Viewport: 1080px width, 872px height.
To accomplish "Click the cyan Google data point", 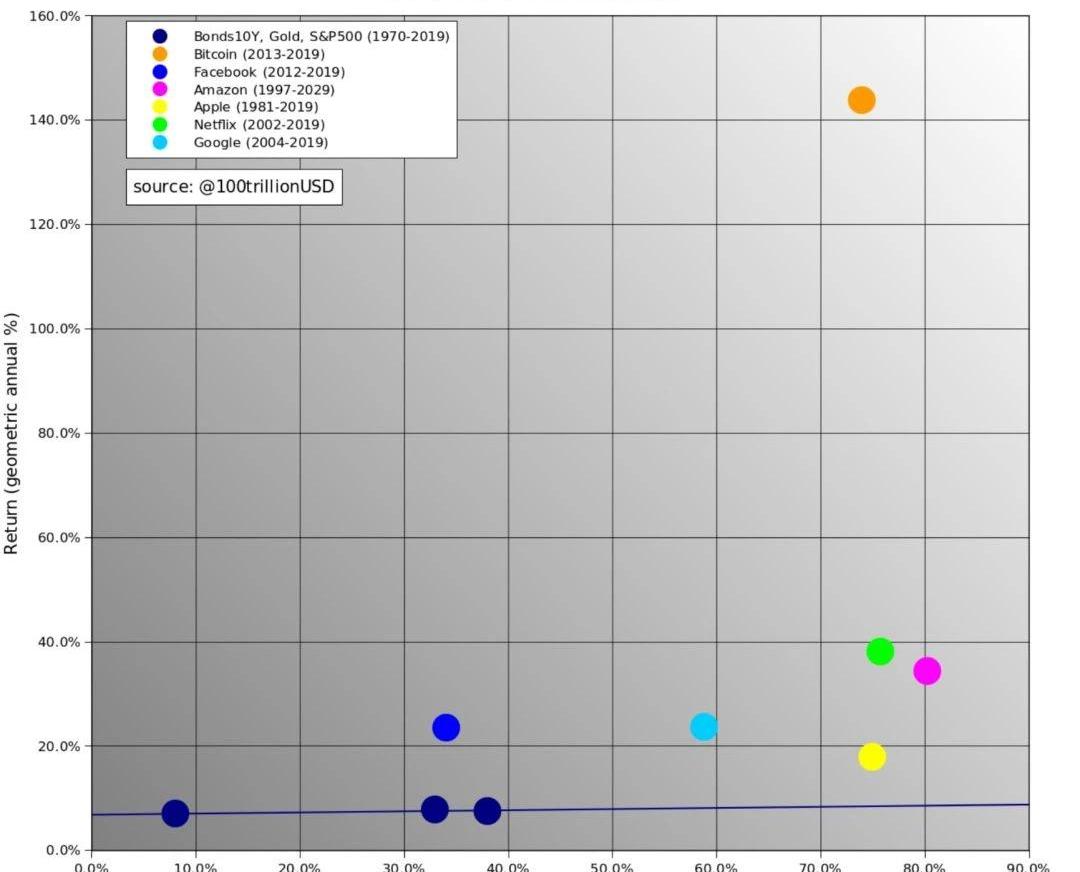I will [x=704, y=727].
